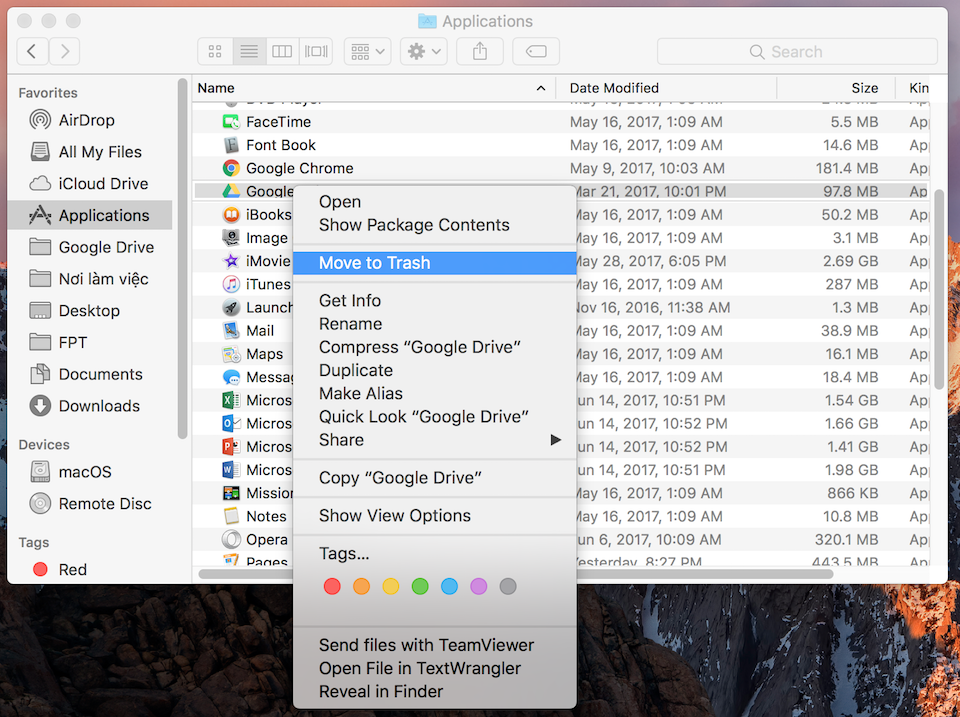
Task: Go back with the left chevron button
Action: coord(32,51)
